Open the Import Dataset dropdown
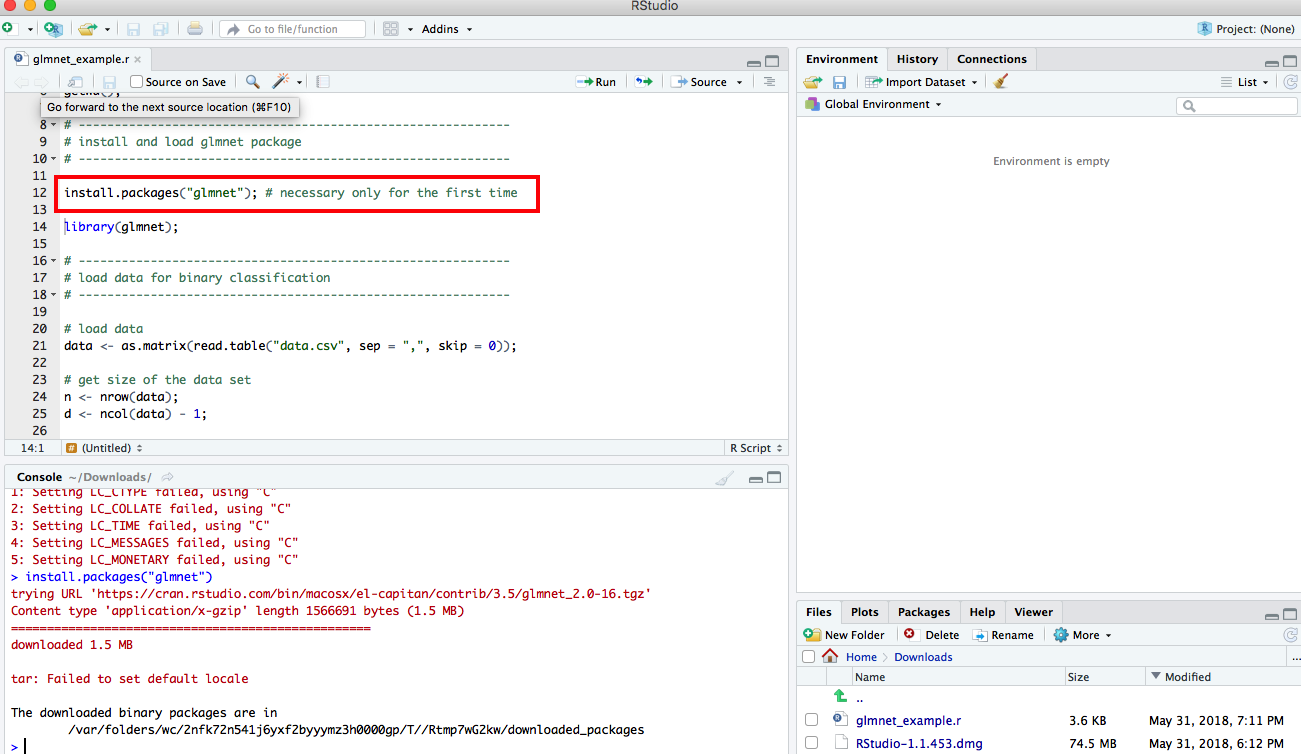 point(923,82)
